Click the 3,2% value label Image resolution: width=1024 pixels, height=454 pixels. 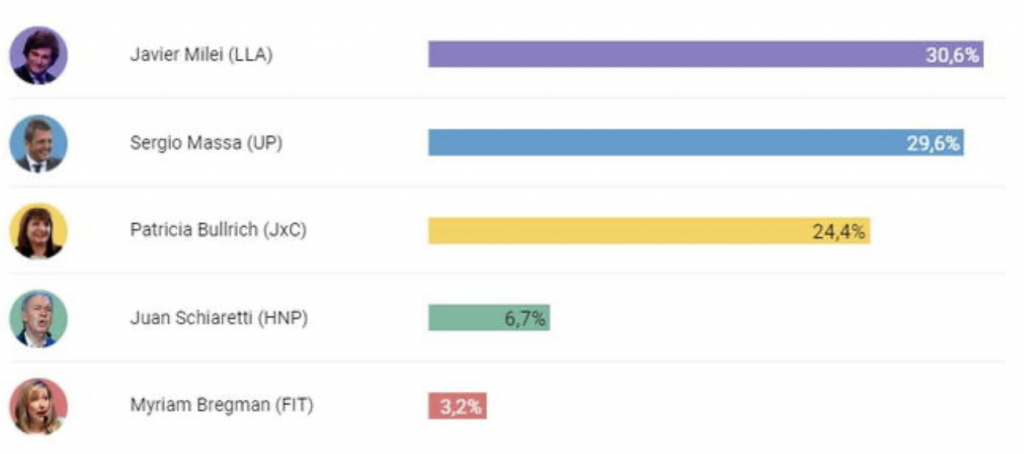462,407
